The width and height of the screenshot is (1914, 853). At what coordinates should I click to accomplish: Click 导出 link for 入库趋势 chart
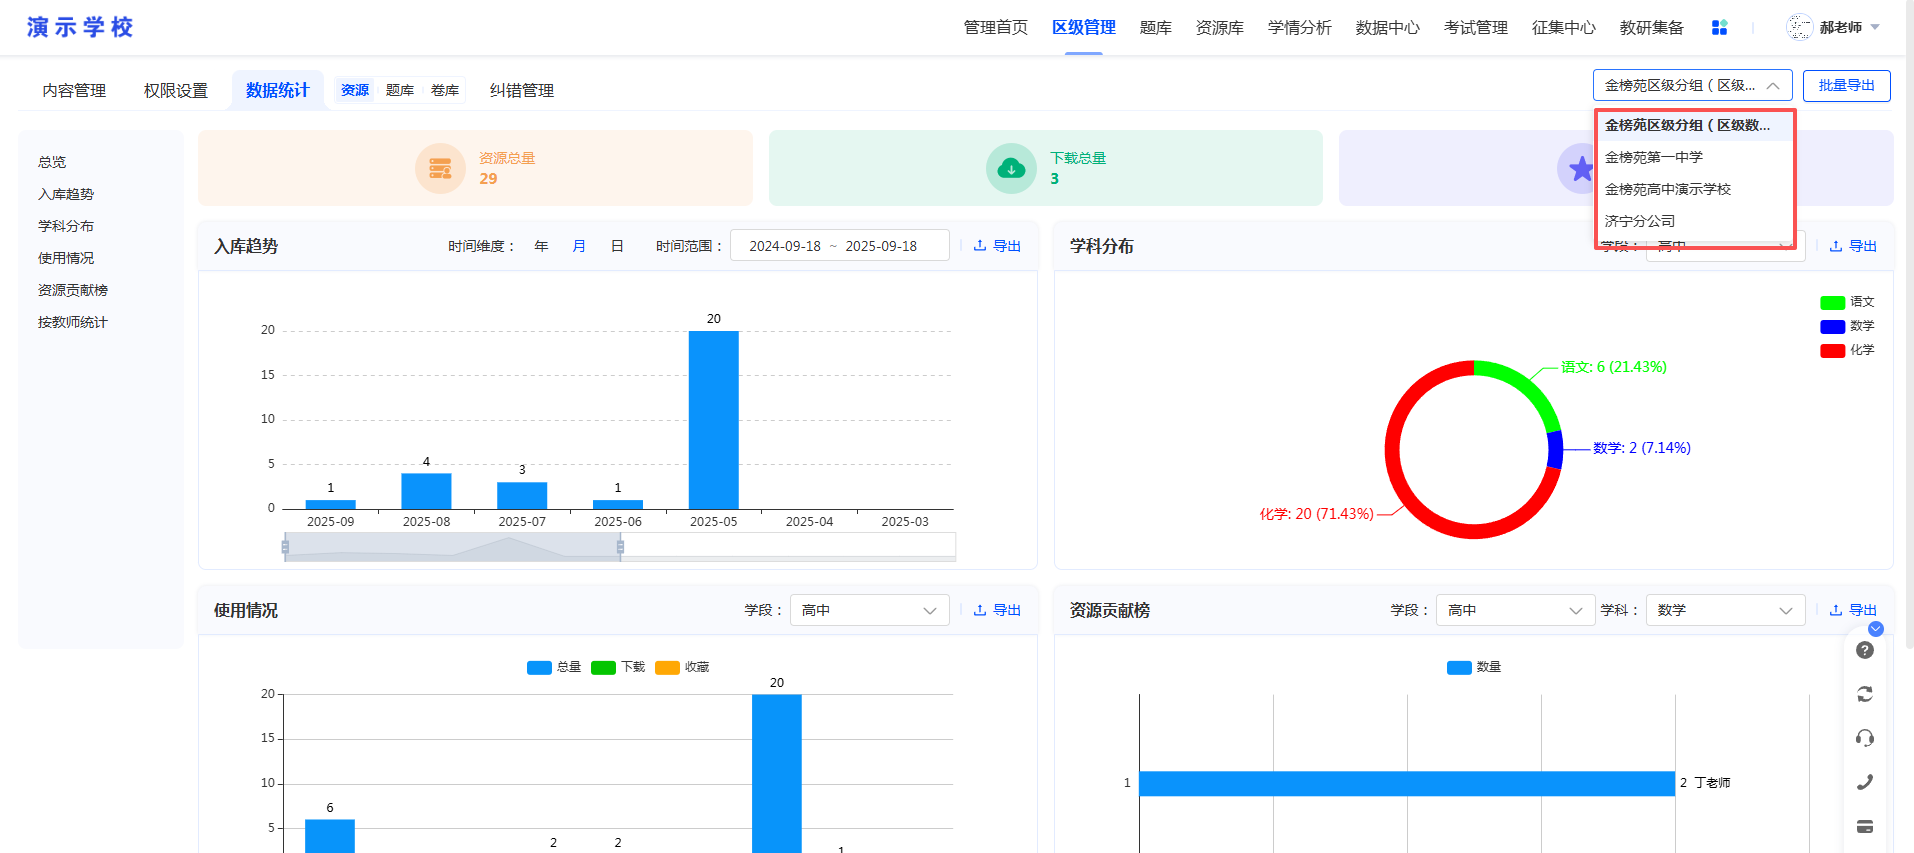tap(997, 246)
